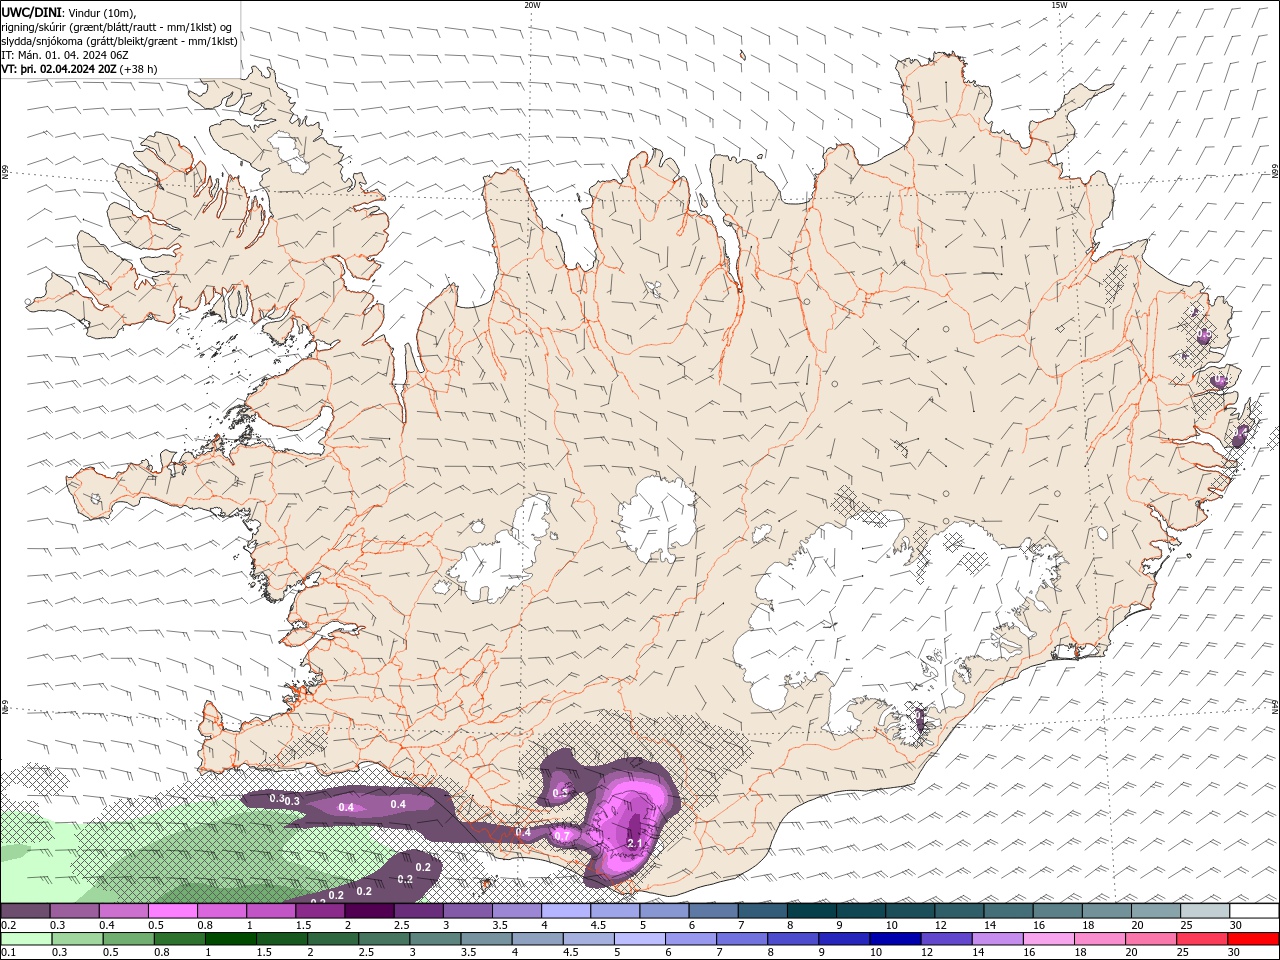Image resolution: width=1280 pixels, height=960 pixels.
Task: Click the 'VT: þri. 02.04.2024 20Z (+38 h)' text
Action: click(79, 70)
